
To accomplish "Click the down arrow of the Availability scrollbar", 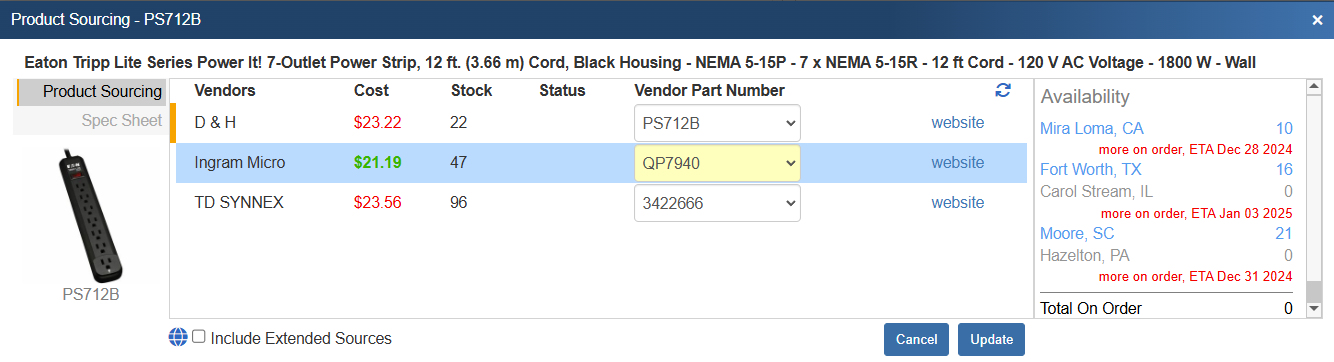I will (x=1315, y=310).
